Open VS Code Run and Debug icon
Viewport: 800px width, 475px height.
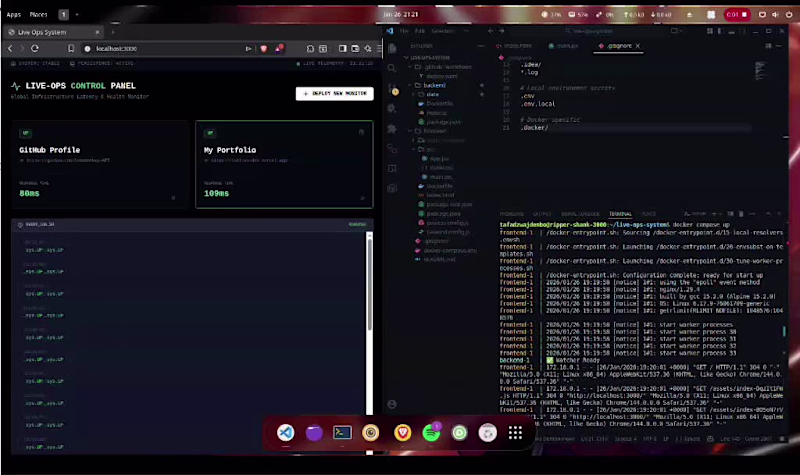(392, 108)
